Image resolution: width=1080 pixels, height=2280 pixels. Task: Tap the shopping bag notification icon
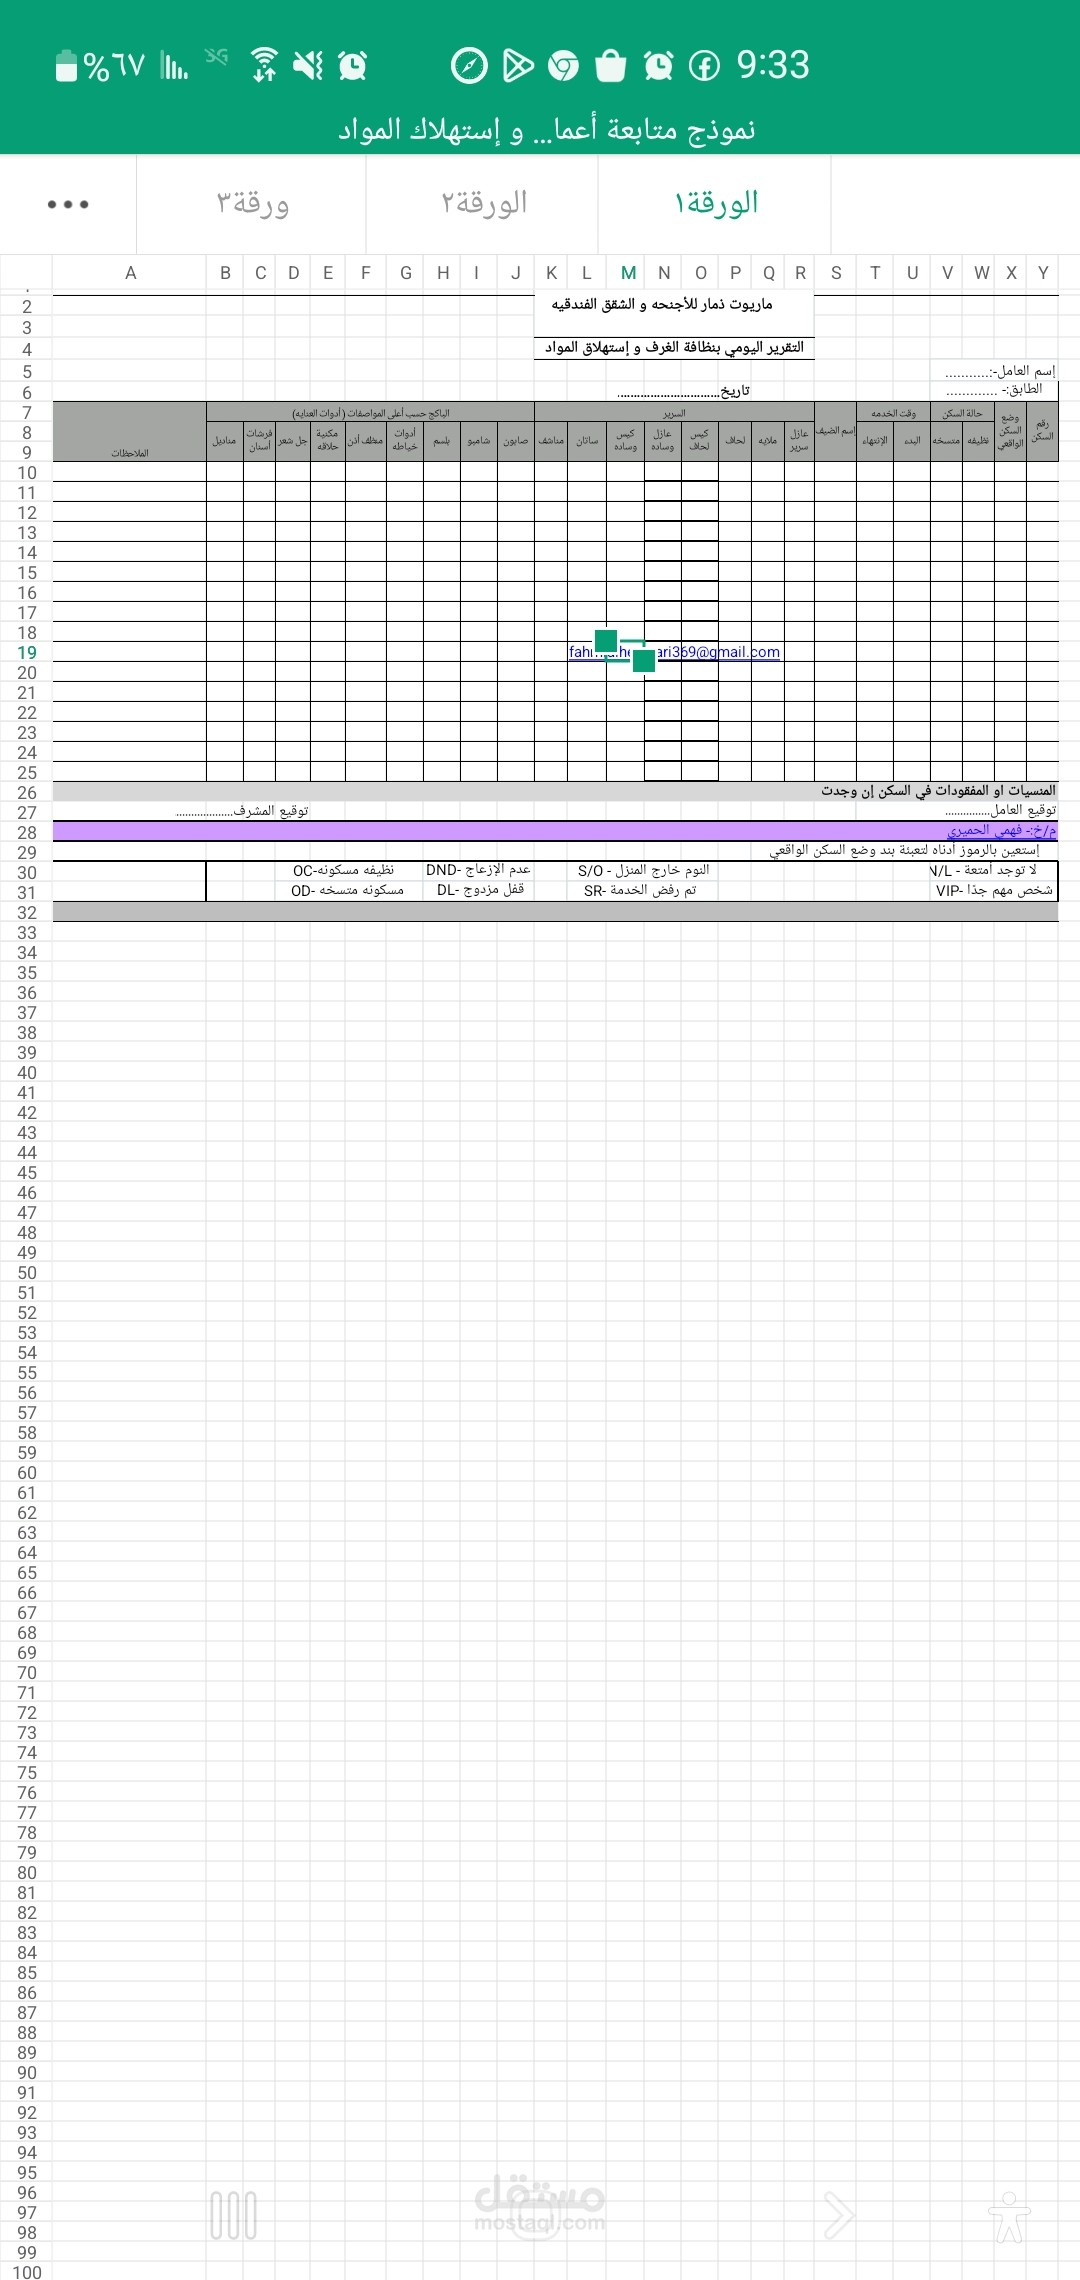(x=610, y=66)
